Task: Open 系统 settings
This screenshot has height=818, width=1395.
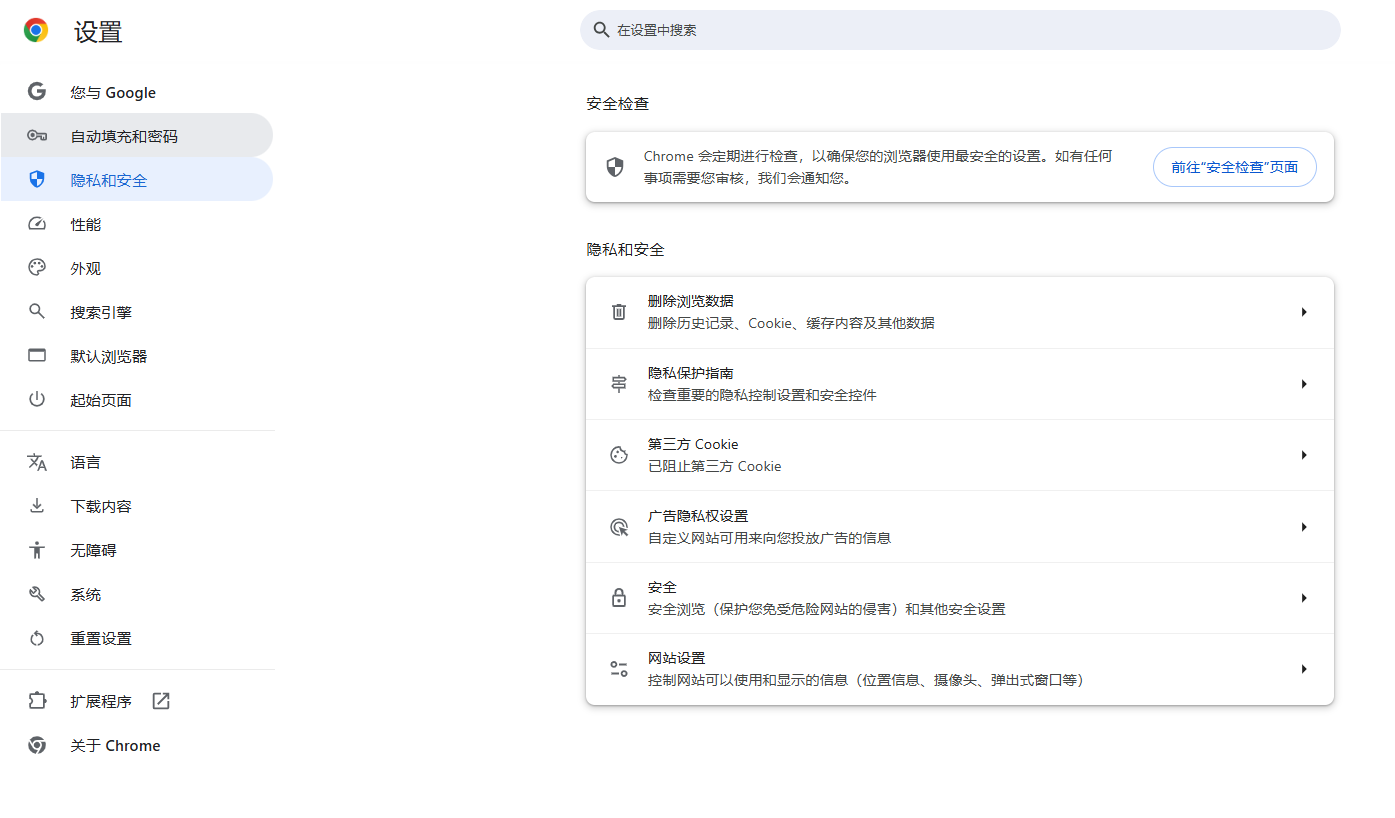Action: click(x=136, y=594)
